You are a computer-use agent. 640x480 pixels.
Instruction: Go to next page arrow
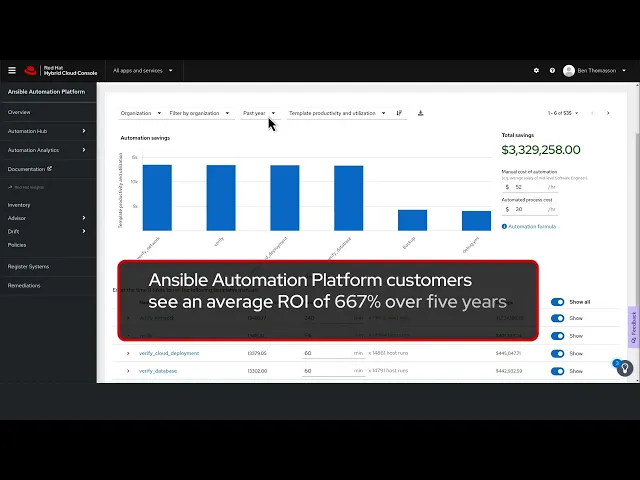click(x=608, y=113)
